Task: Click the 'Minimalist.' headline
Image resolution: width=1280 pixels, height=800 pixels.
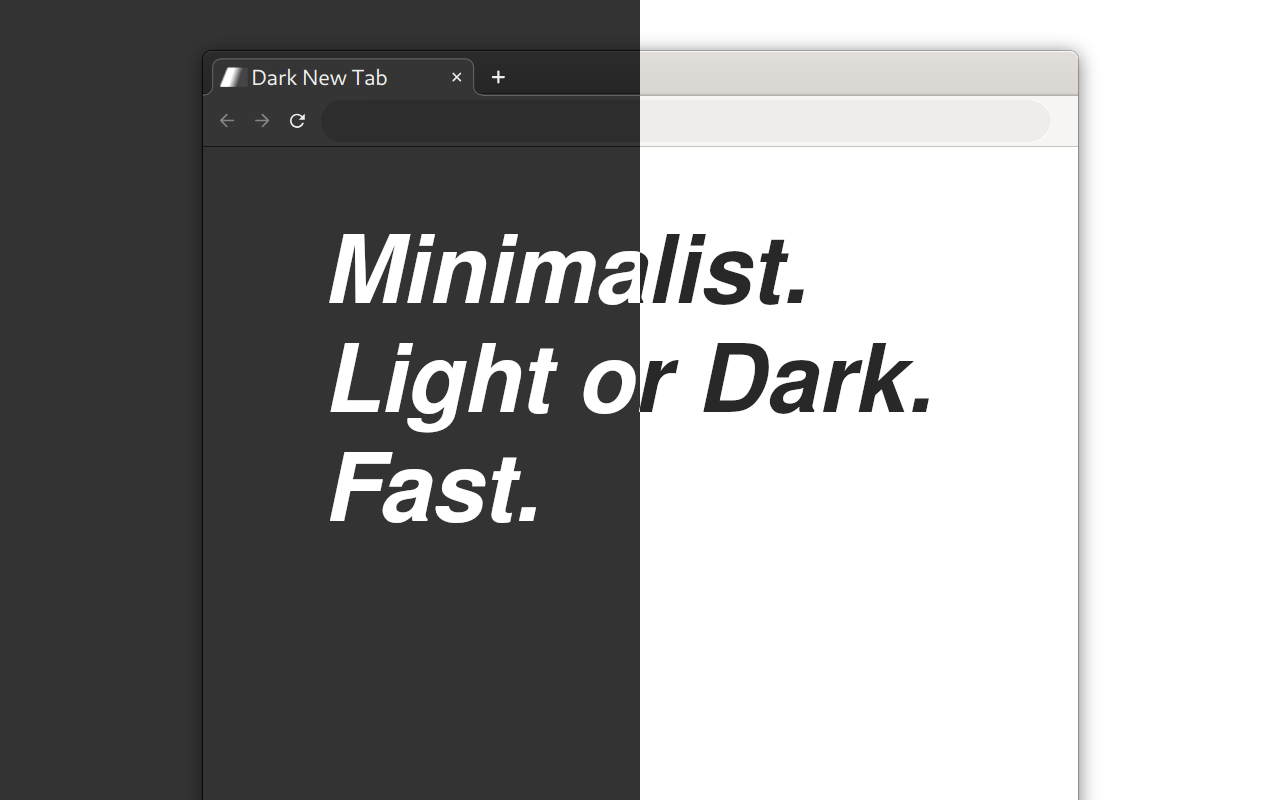Action: pos(567,268)
